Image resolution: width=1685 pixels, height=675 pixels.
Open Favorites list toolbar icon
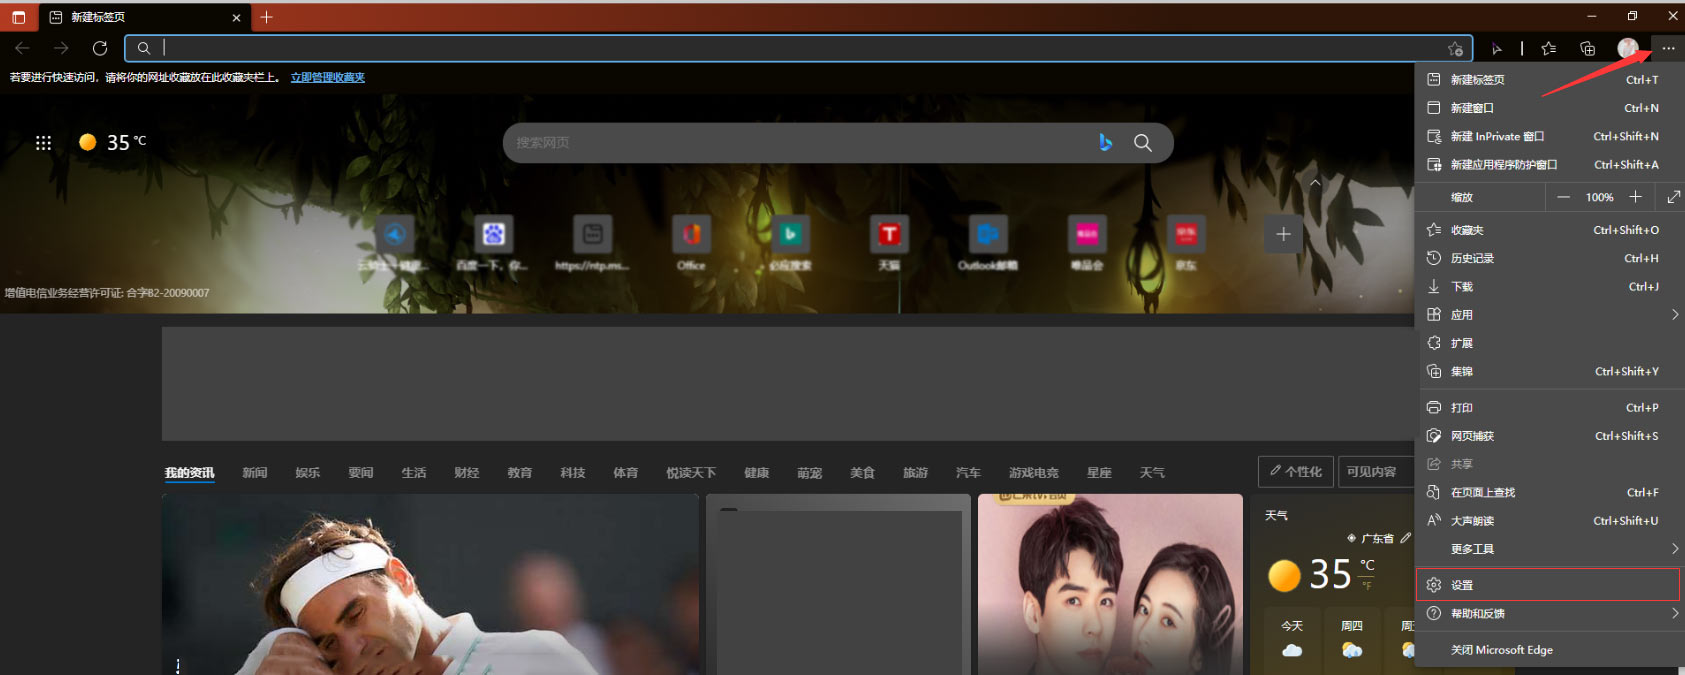[x=1549, y=48]
